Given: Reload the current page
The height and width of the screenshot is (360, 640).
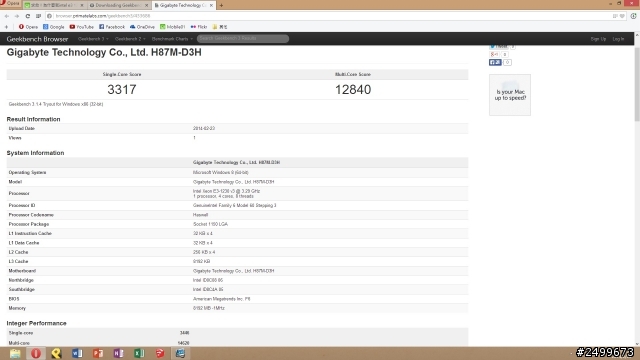Looking at the screenshot, I should (x=27, y=16).
